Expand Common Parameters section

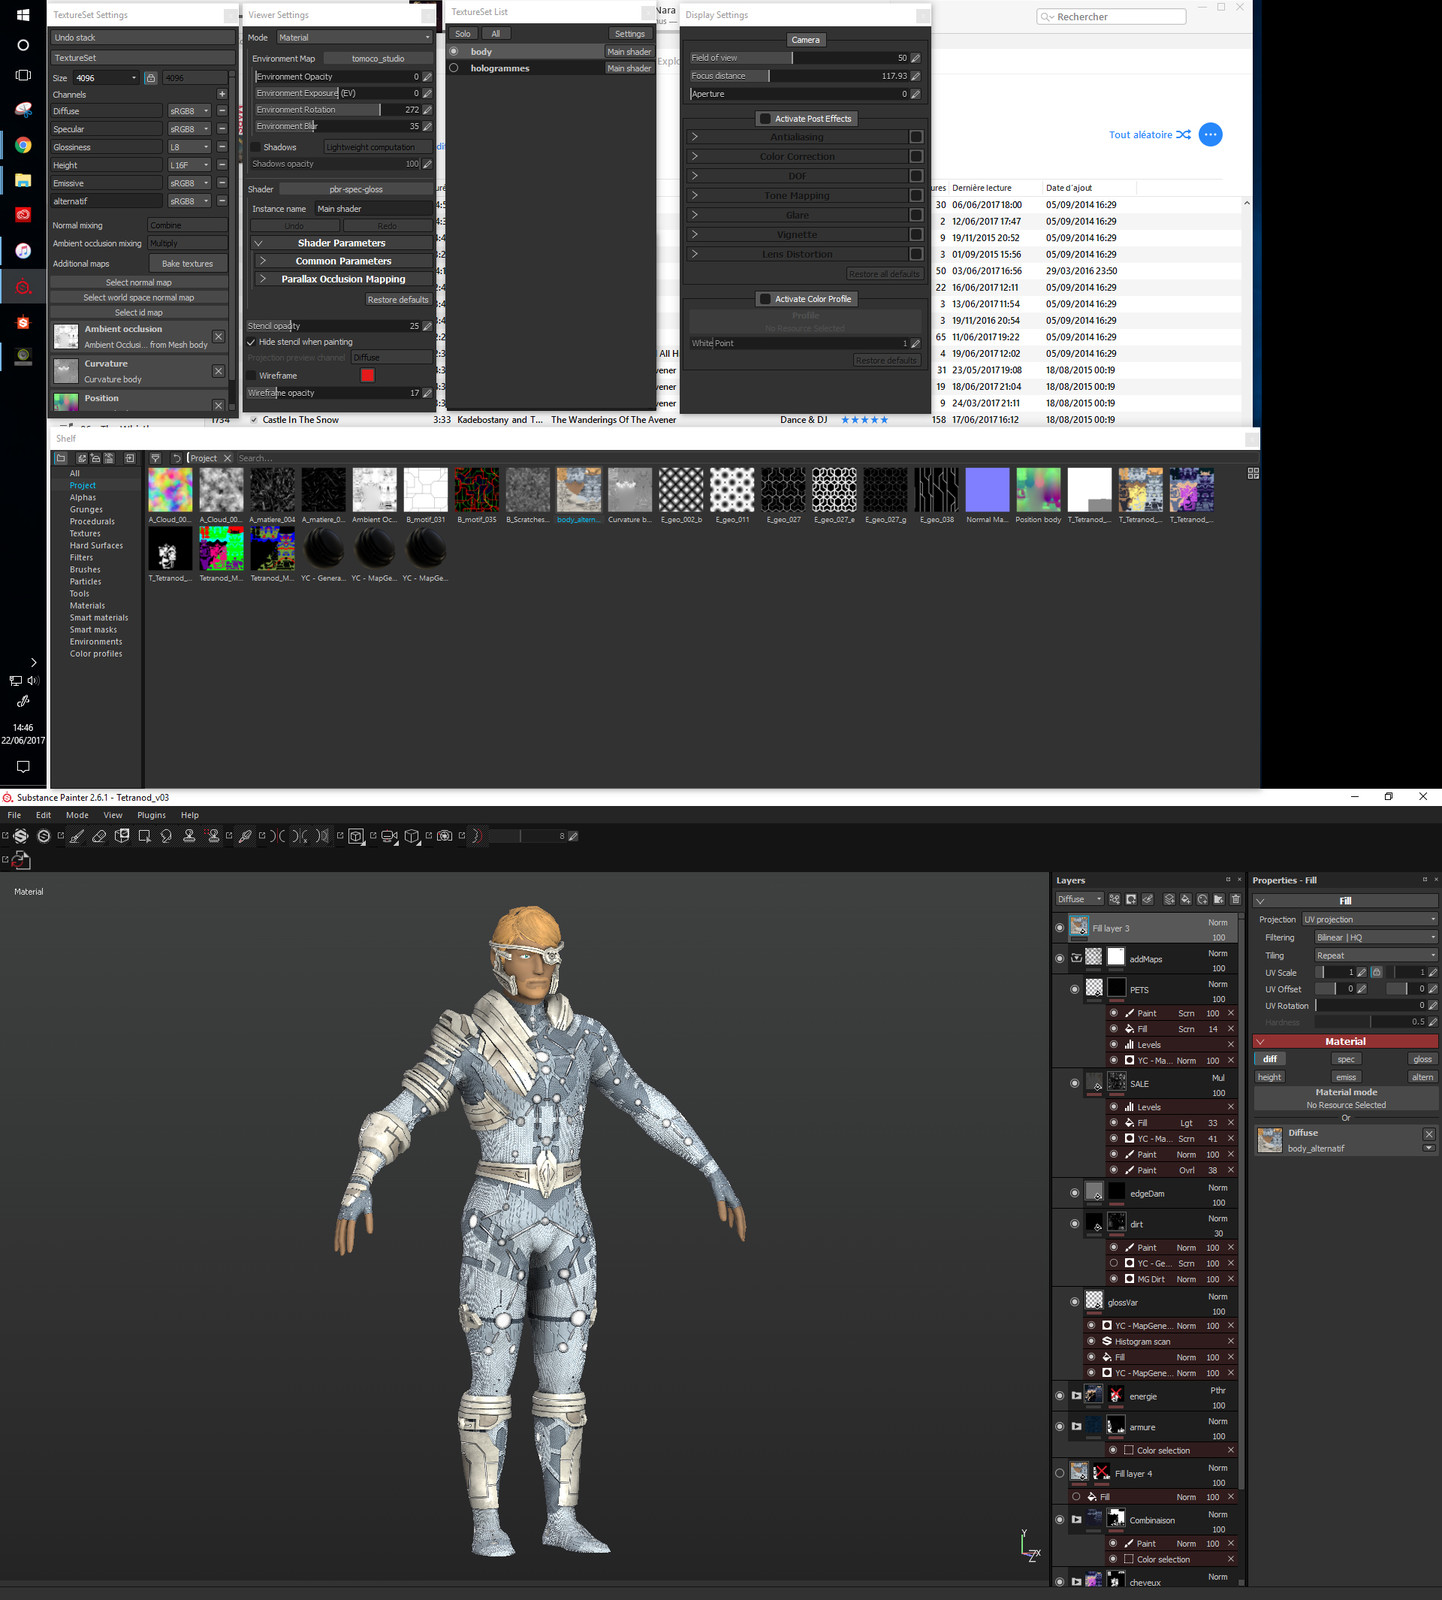tap(342, 261)
